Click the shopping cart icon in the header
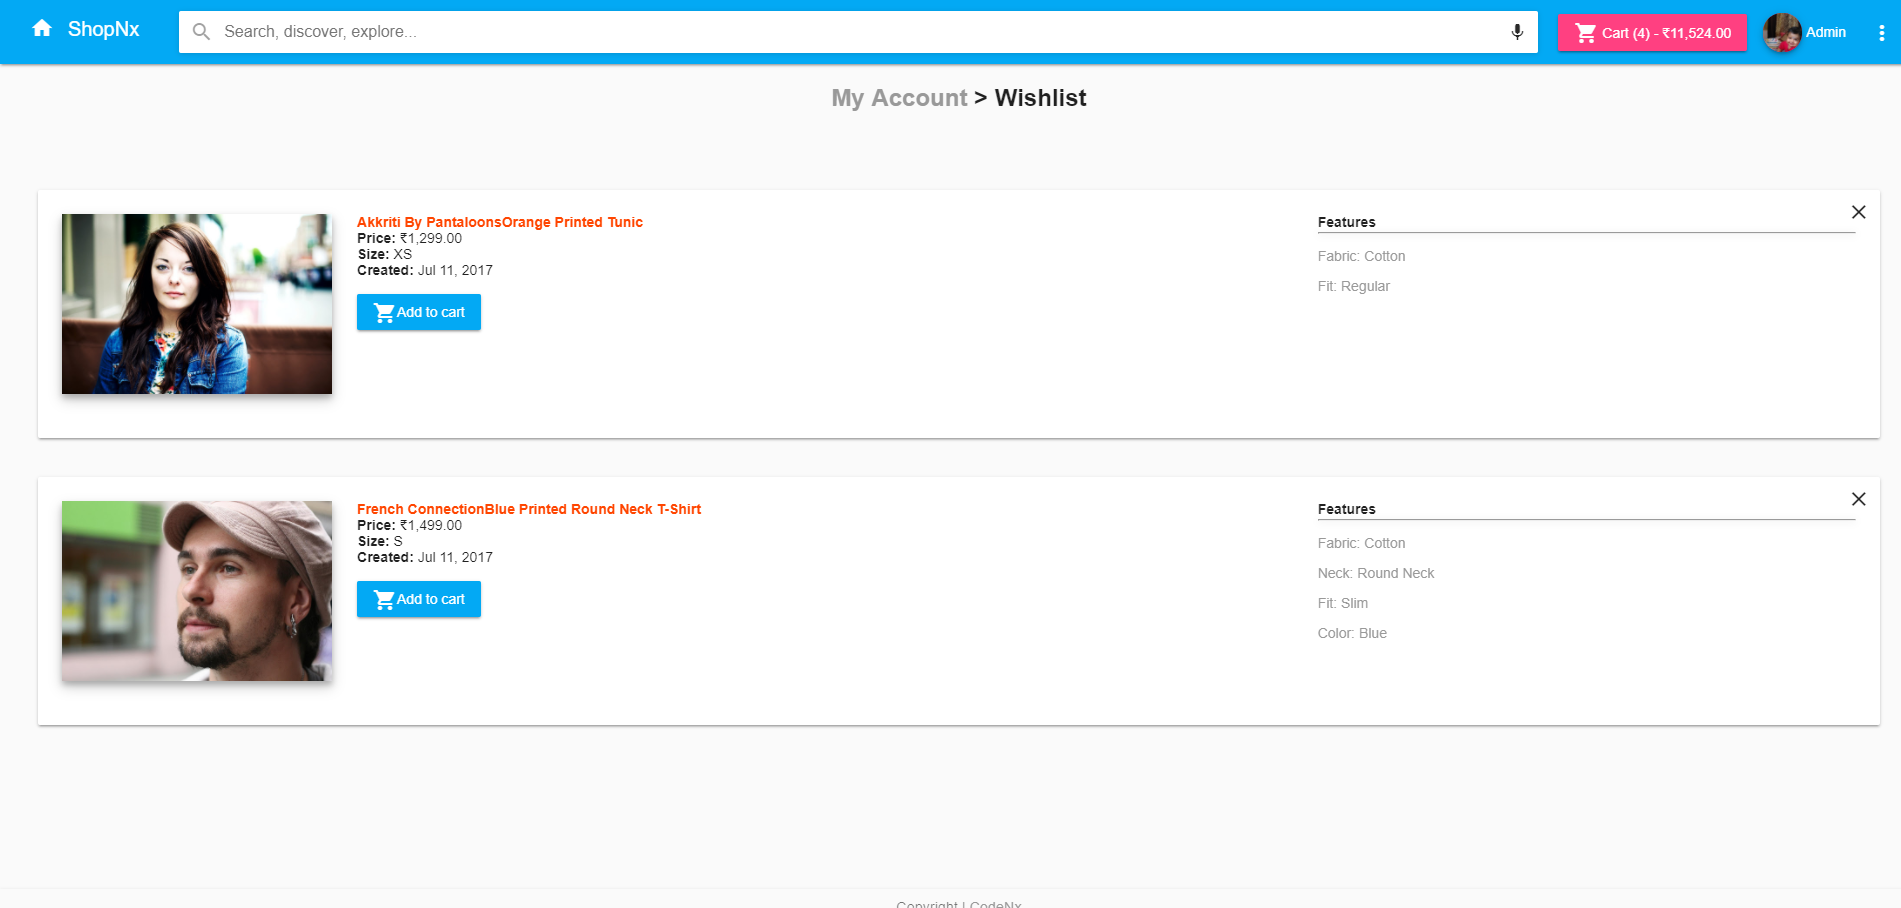Image resolution: width=1901 pixels, height=908 pixels. click(1585, 32)
